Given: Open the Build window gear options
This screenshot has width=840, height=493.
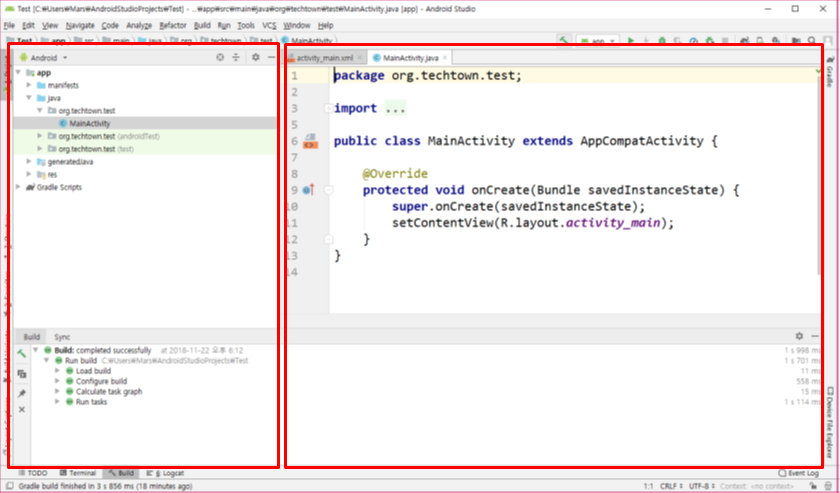Looking at the screenshot, I should (799, 336).
